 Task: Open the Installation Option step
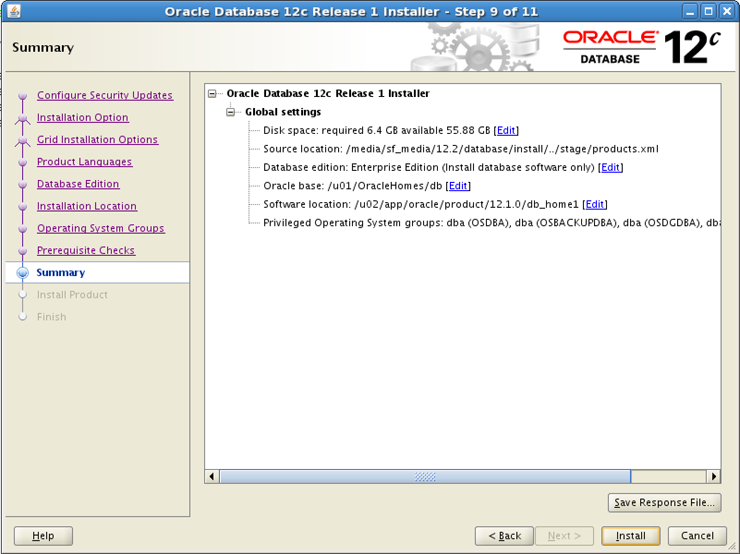[83, 118]
